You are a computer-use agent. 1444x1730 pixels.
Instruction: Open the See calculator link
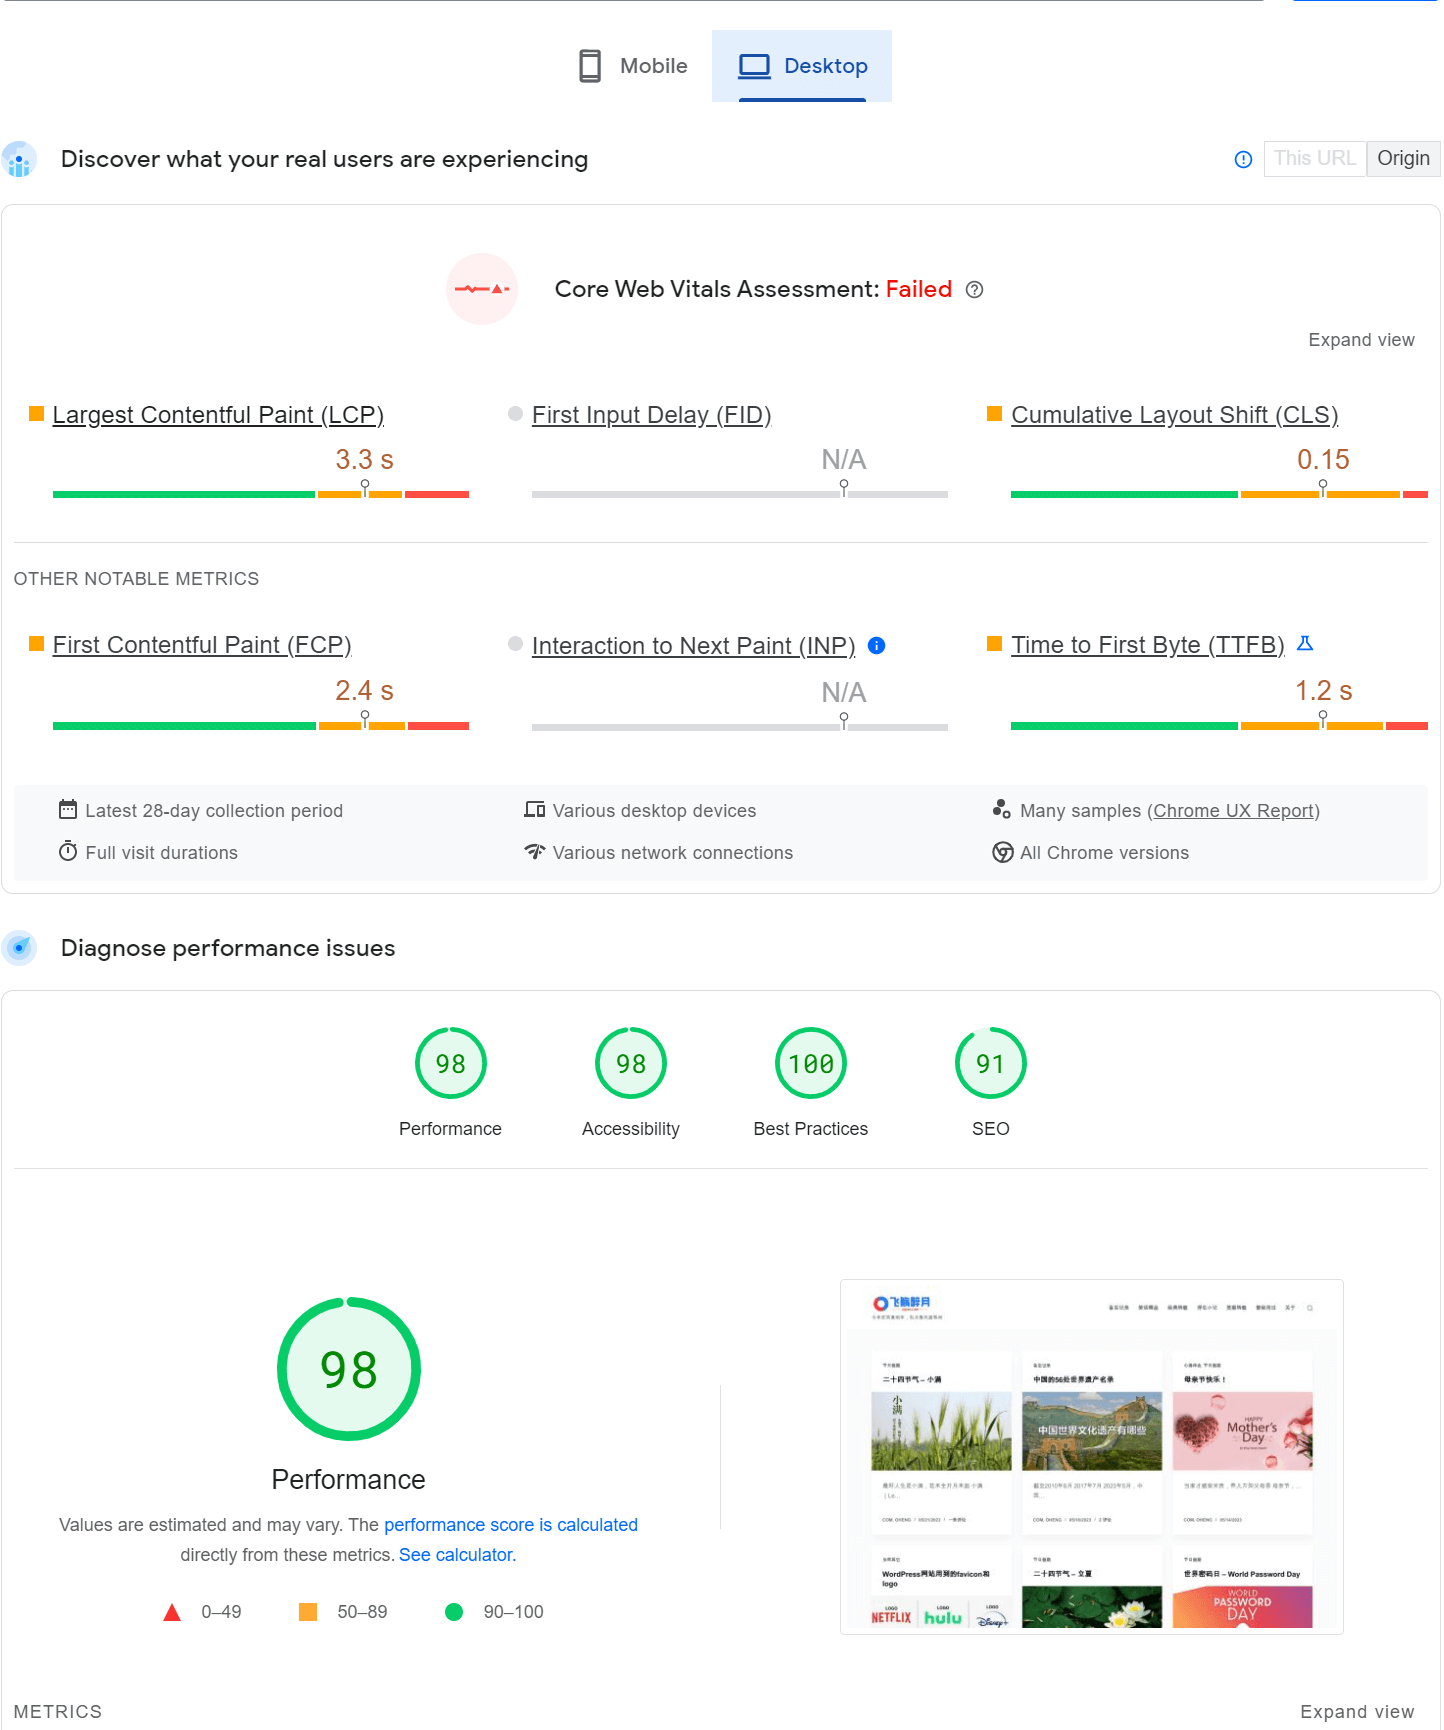[456, 1555]
